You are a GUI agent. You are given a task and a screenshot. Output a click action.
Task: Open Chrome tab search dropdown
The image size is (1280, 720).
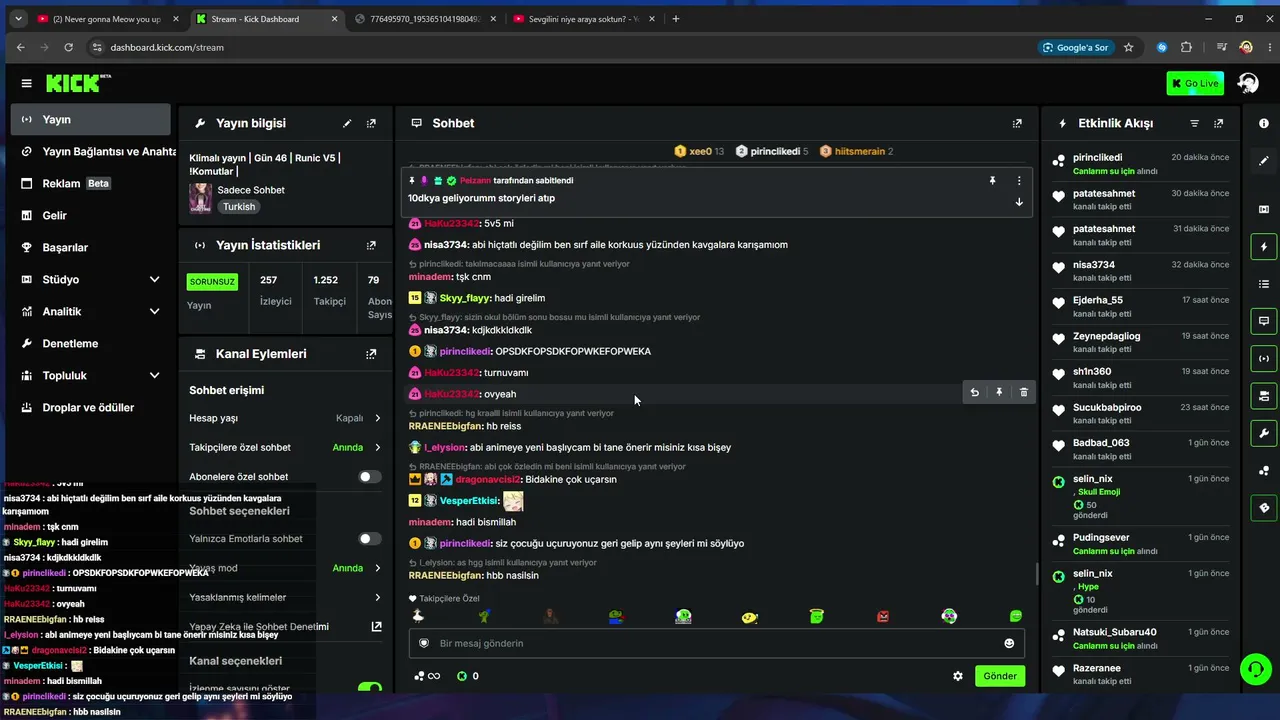[x=18, y=19]
